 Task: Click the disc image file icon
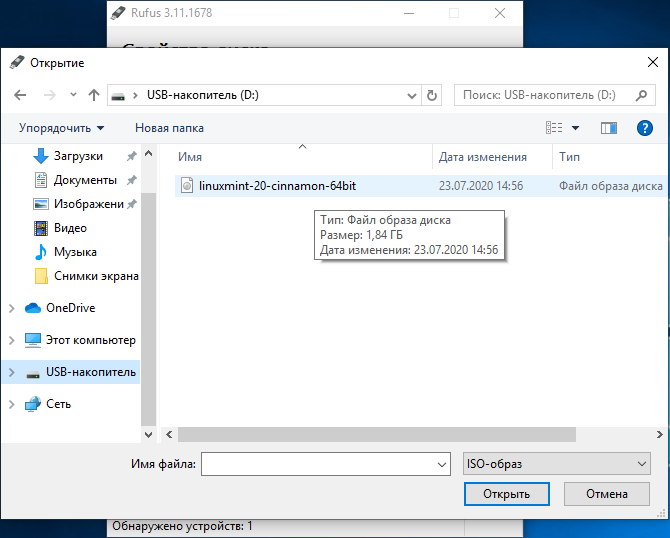187,185
